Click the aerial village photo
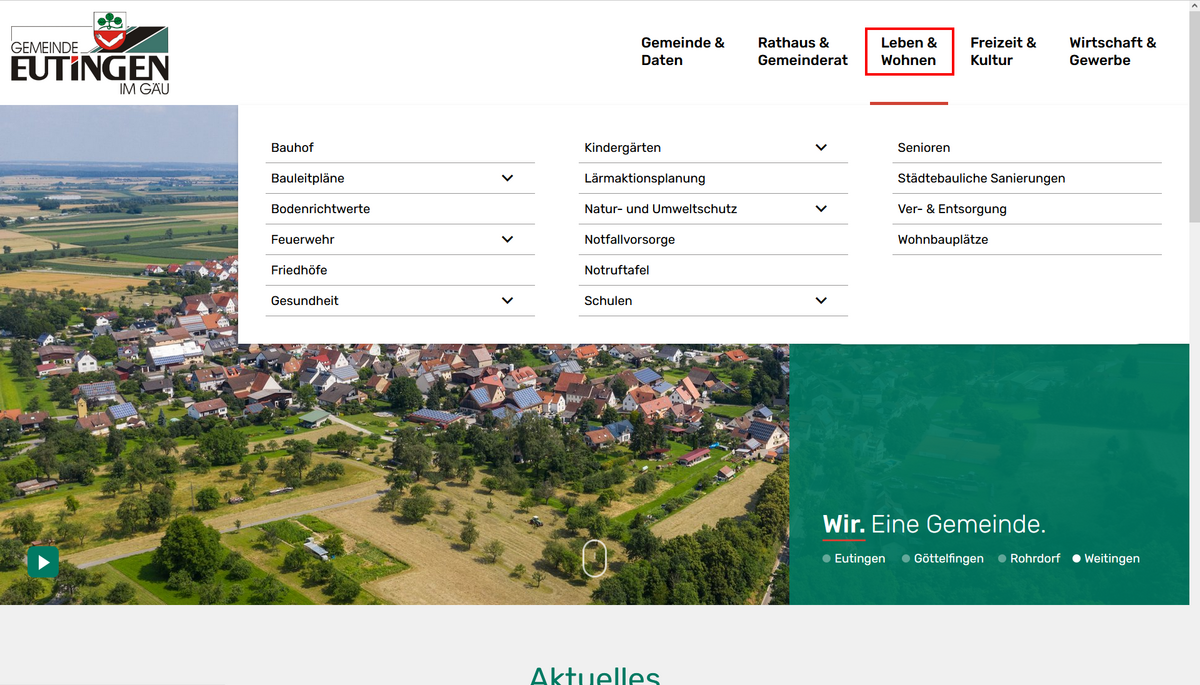The height and width of the screenshot is (685, 1200). pos(394,474)
